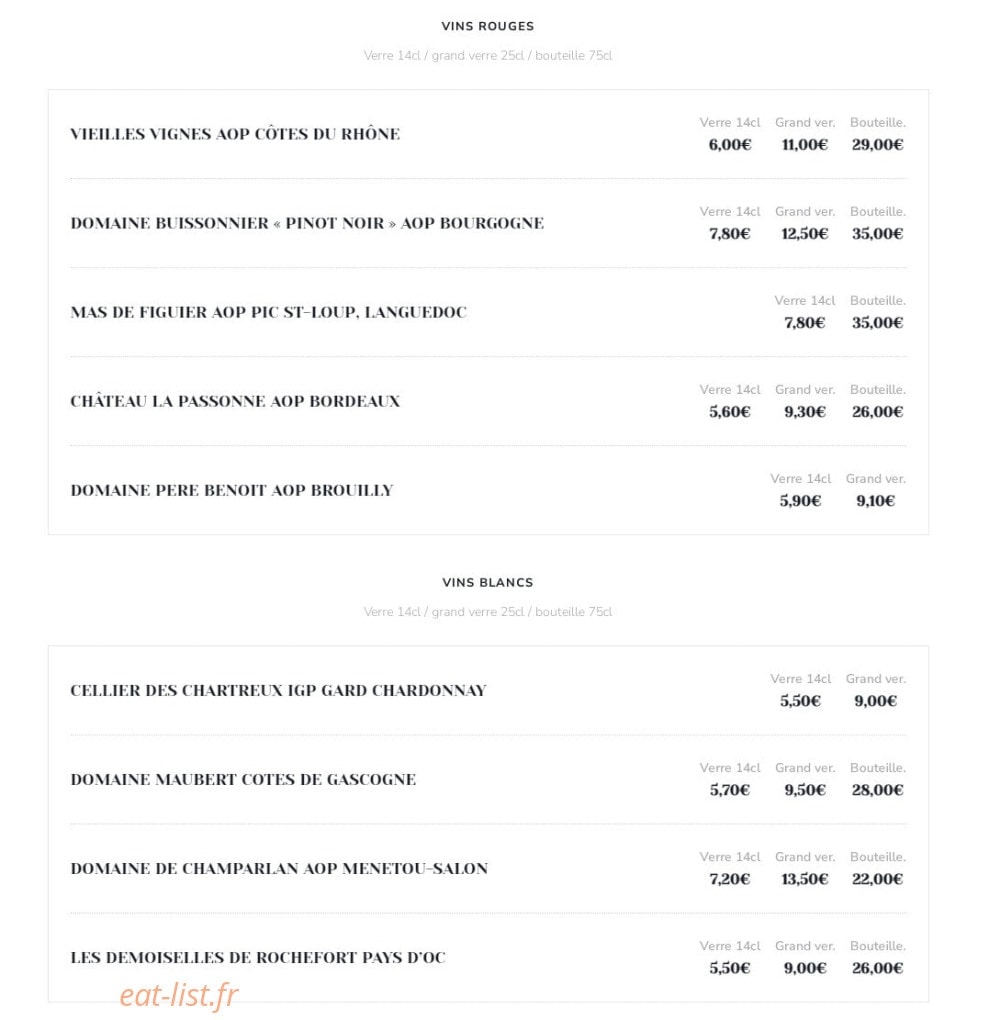Select Vieilles Vignes AOP Côtes du Rhône

click(x=235, y=134)
